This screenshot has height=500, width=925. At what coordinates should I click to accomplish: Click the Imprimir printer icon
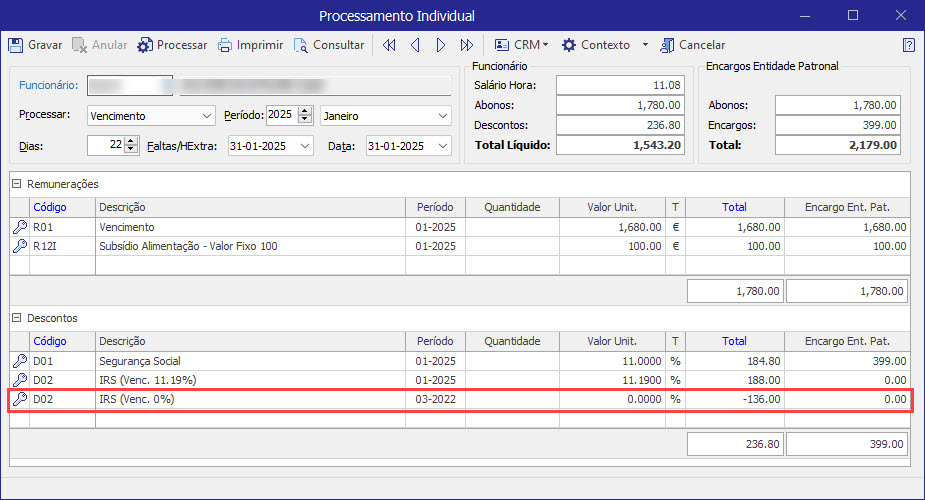225,45
